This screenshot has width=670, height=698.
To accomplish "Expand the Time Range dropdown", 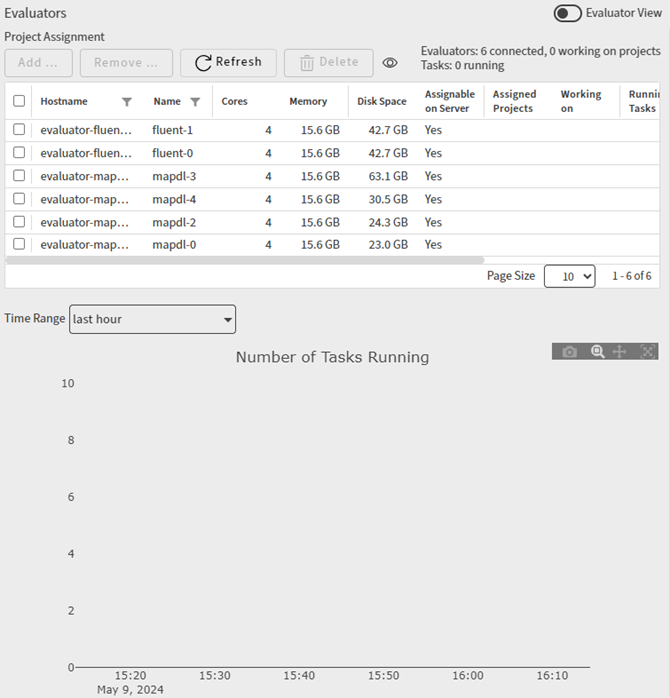I will pos(152,319).
